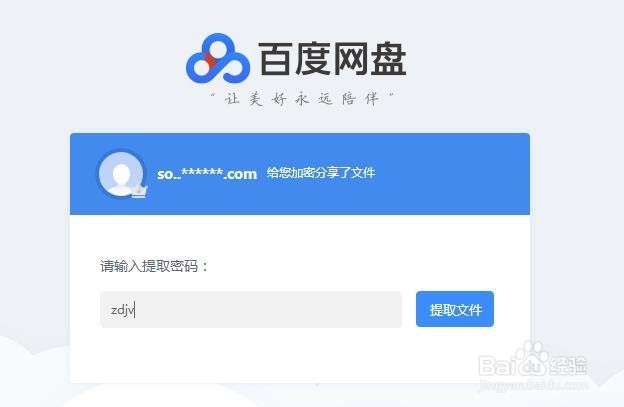Image resolution: width=624 pixels, height=407 pixels.
Task: Click the 盘 character in the title logo
Action: click(x=389, y=59)
